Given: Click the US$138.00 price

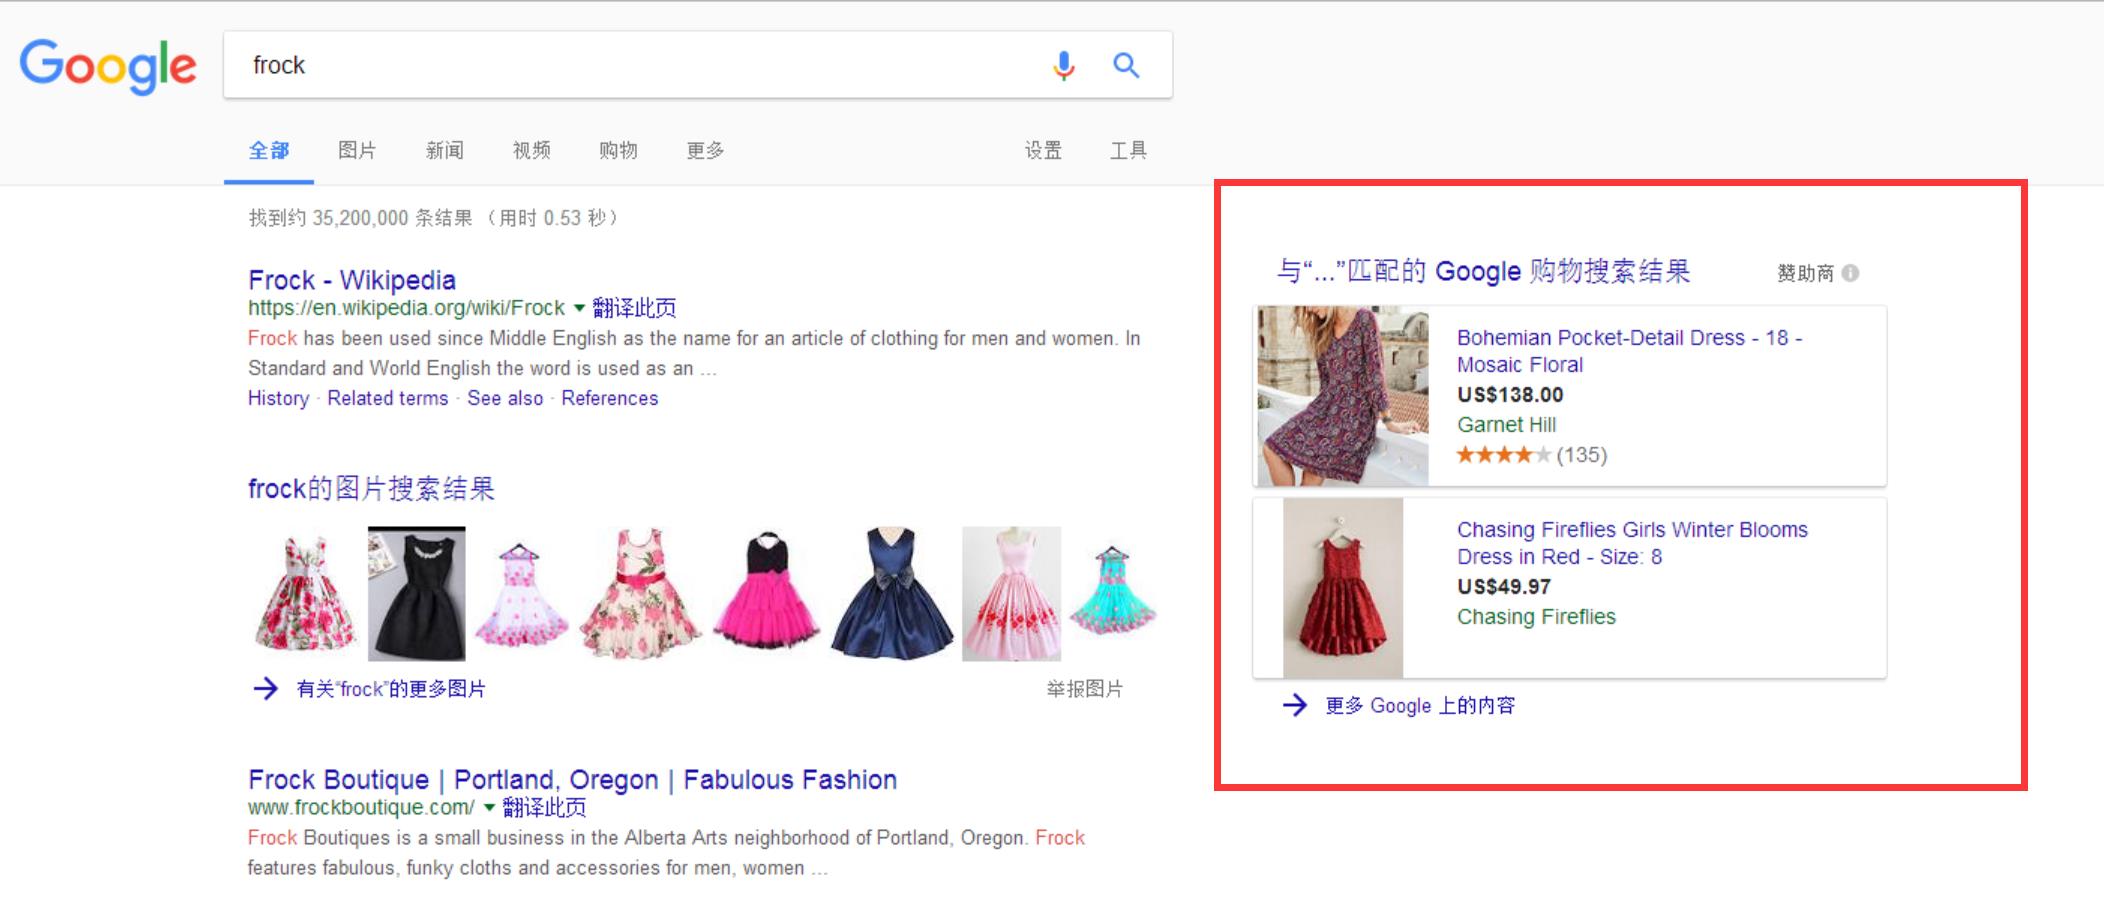Looking at the screenshot, I should coord(1510,395).
